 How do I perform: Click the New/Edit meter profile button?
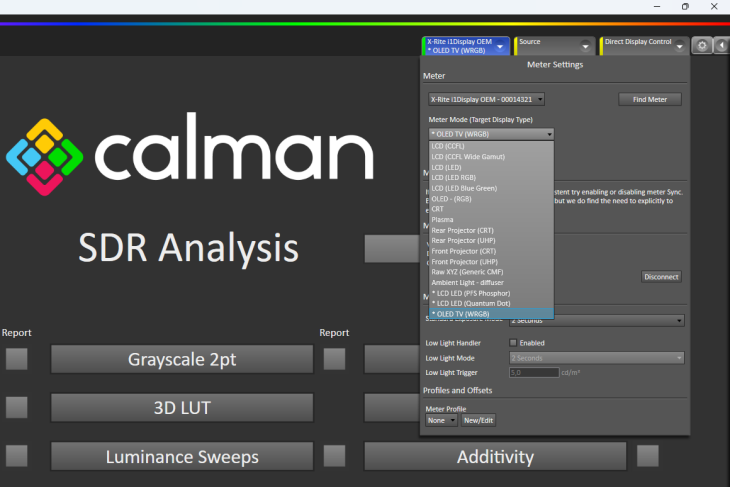click(x=478, y=420)
